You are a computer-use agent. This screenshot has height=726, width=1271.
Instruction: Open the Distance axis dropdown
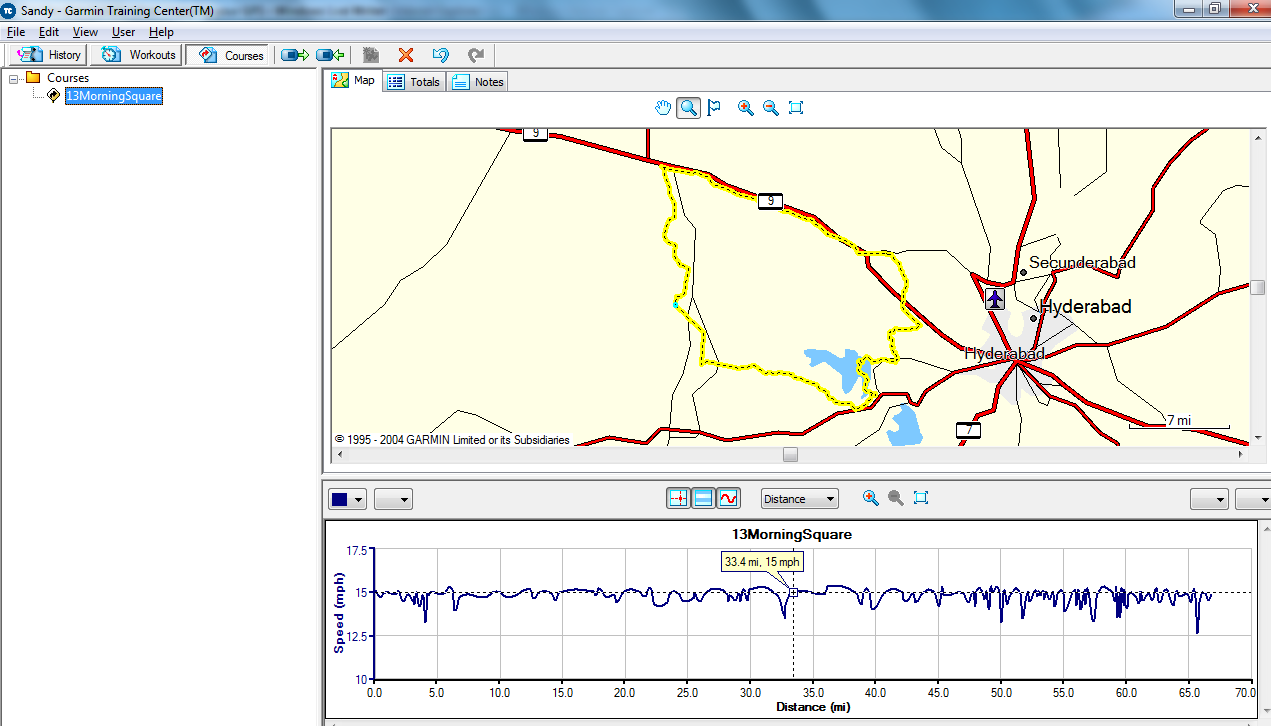[799, 499]
